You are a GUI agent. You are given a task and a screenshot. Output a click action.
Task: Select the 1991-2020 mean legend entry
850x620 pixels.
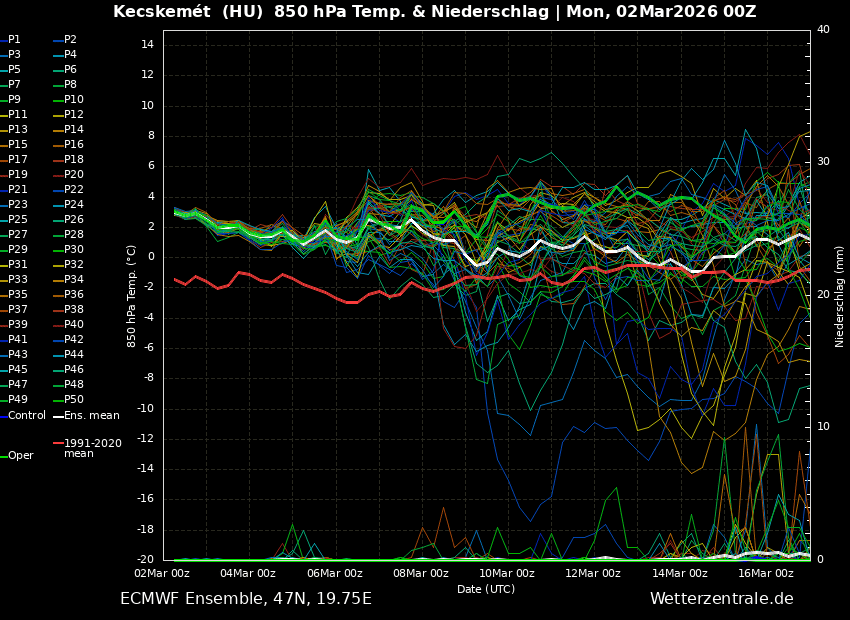(92, 448)
